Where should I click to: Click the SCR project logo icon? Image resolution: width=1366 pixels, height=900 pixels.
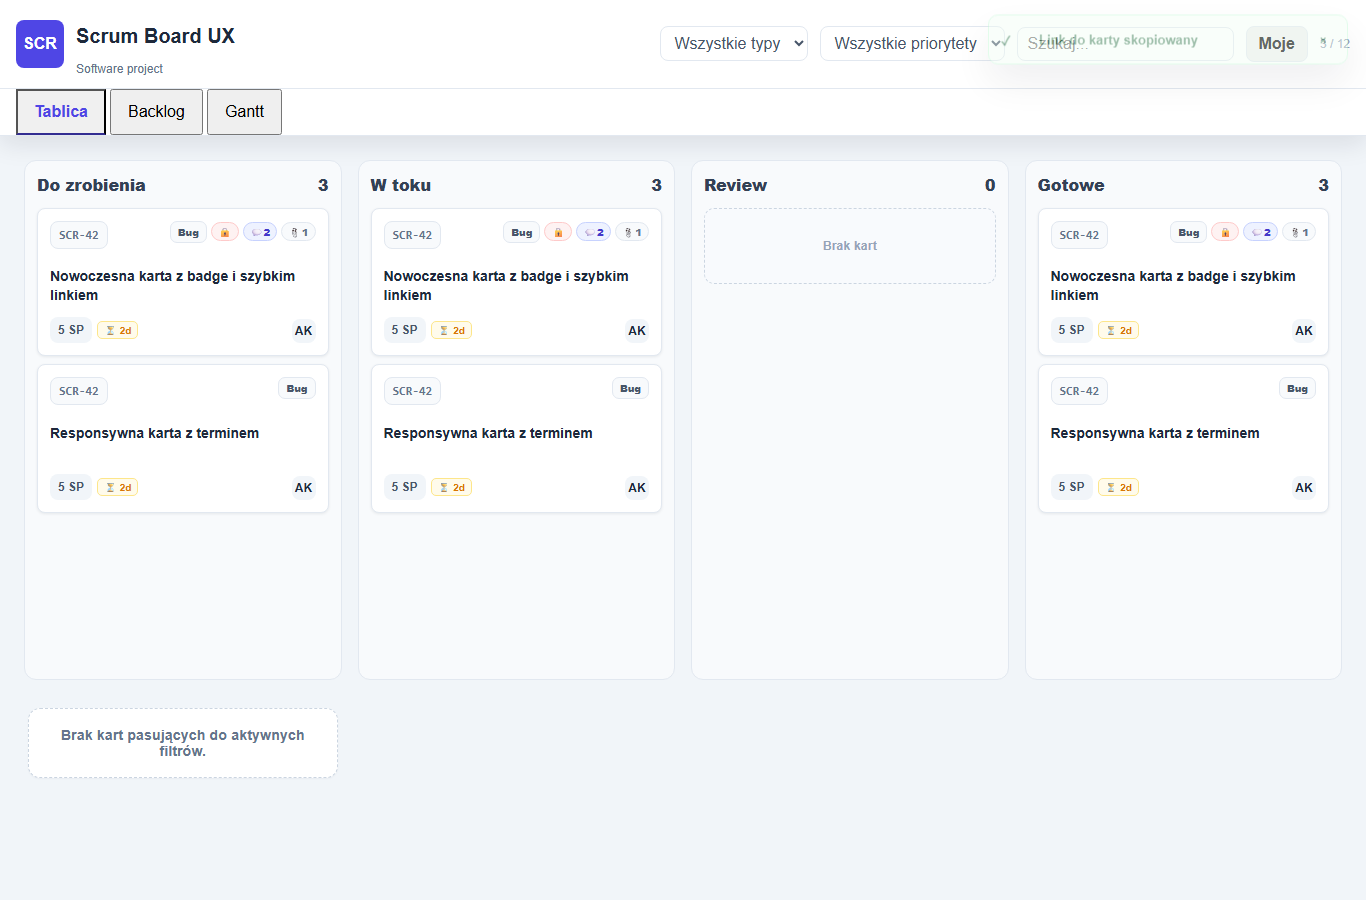coord(40,44)
